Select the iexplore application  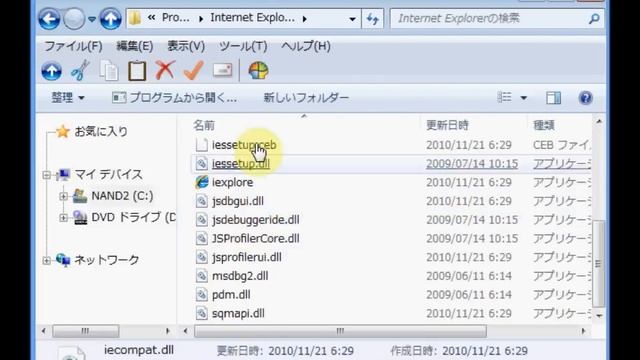(x=232, y=182)
